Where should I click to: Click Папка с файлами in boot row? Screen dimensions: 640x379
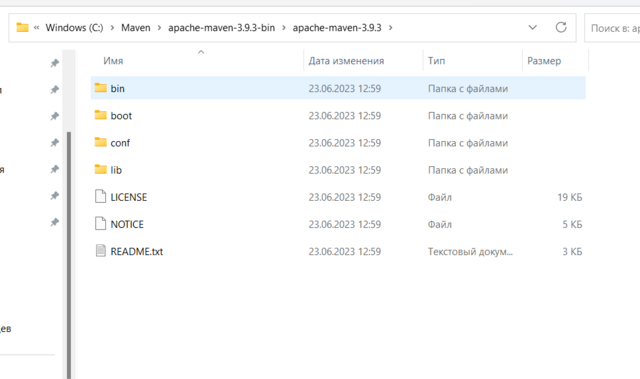coord(468,116)
